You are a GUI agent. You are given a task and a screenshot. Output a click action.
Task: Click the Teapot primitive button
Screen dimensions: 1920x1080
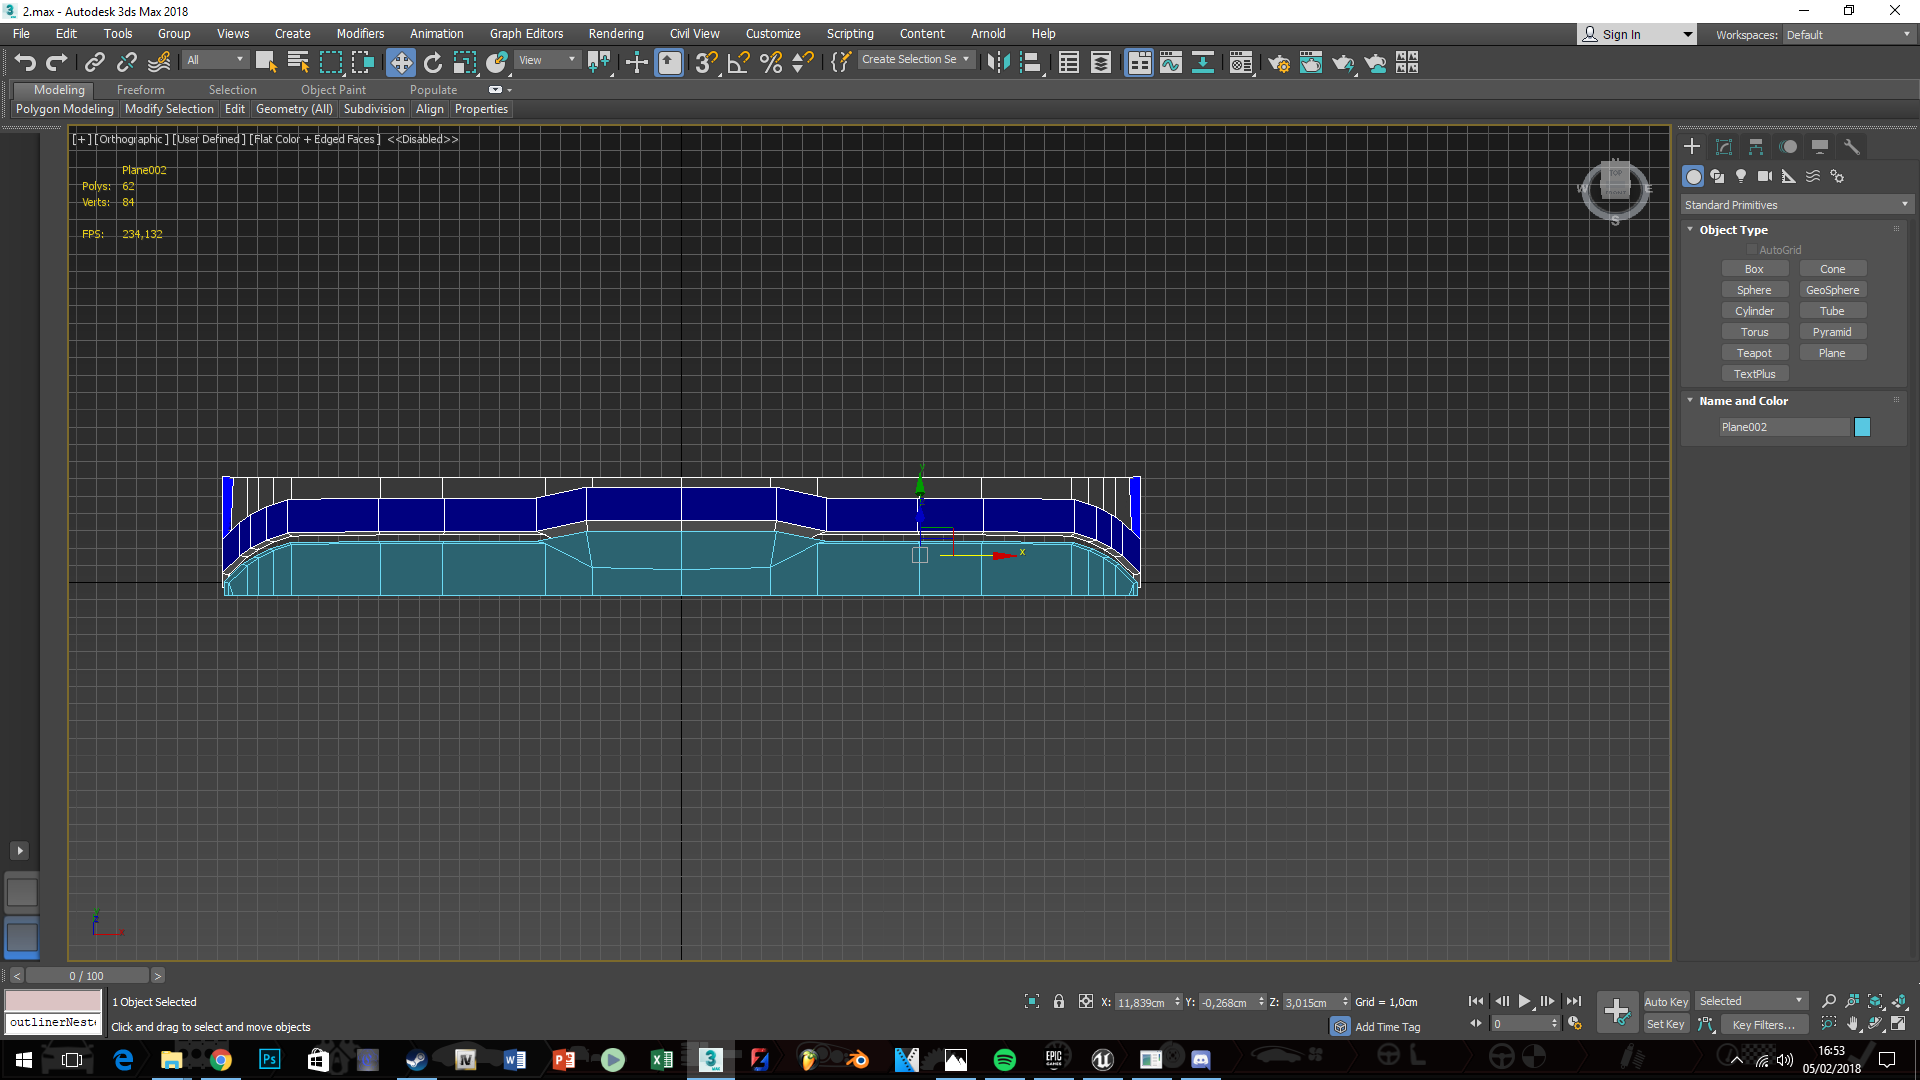click(x=1754, y=353)
